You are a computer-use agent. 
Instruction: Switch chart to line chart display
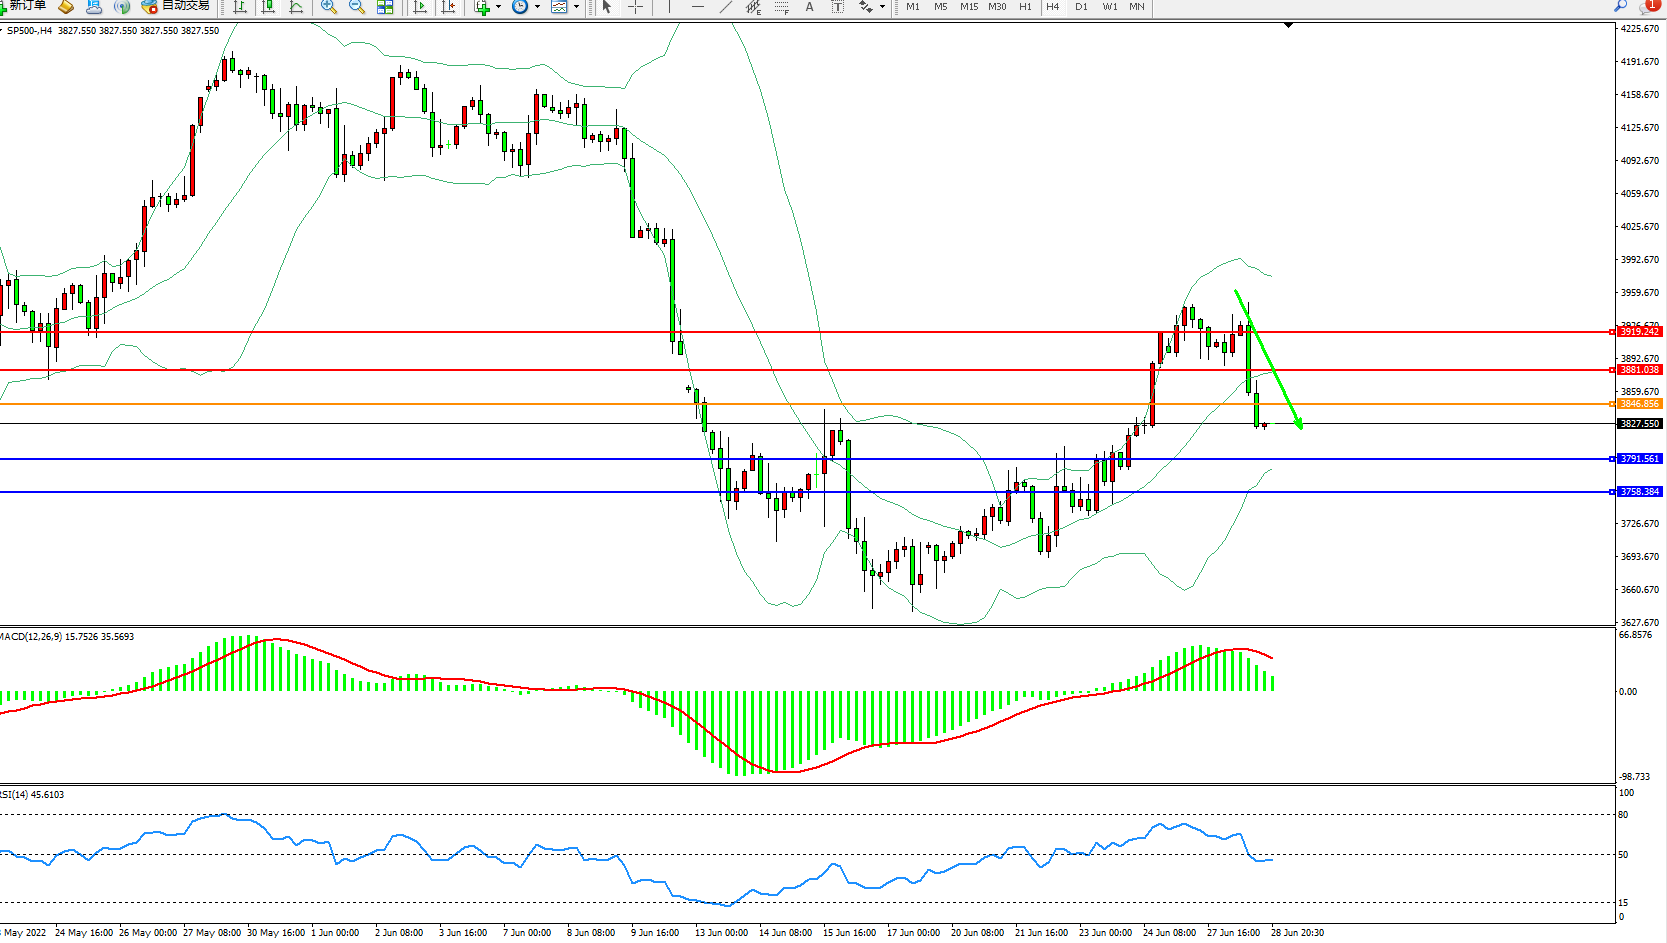[296, 7]
